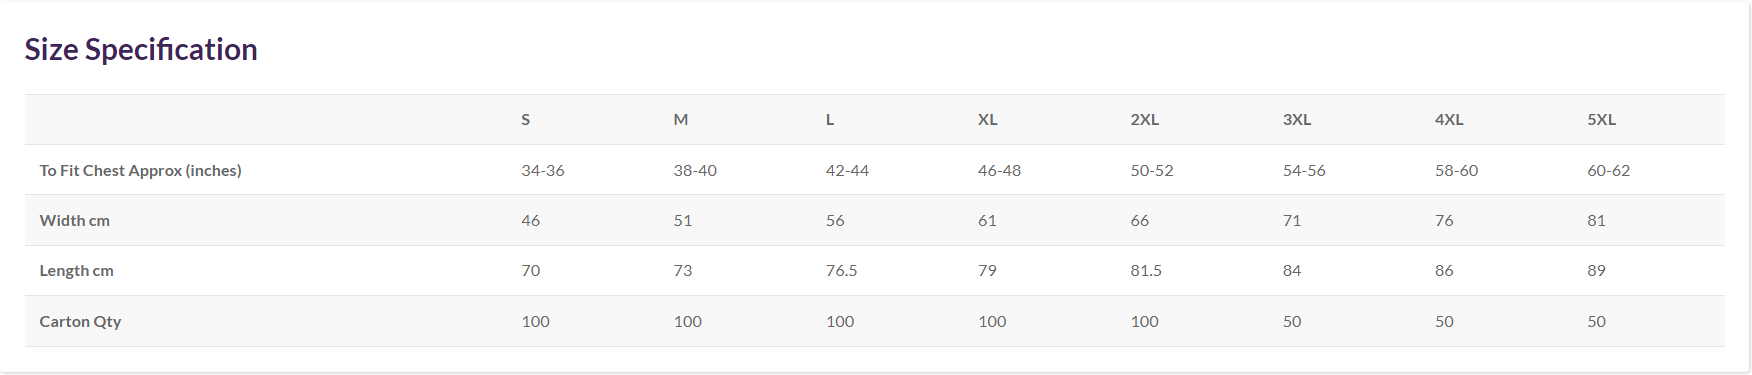Click the 34-36 chest value

[x=543, y=170]
